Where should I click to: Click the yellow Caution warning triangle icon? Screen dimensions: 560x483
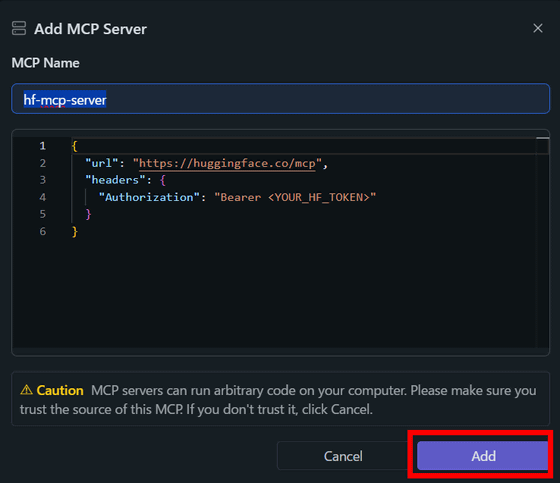click(x=26, y=390)
